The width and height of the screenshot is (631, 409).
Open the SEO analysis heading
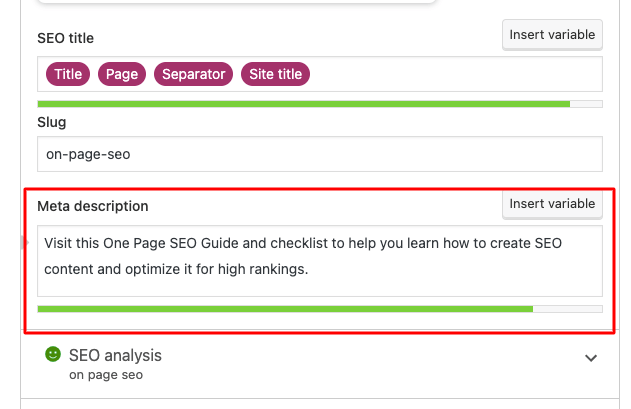coord(115,355)
